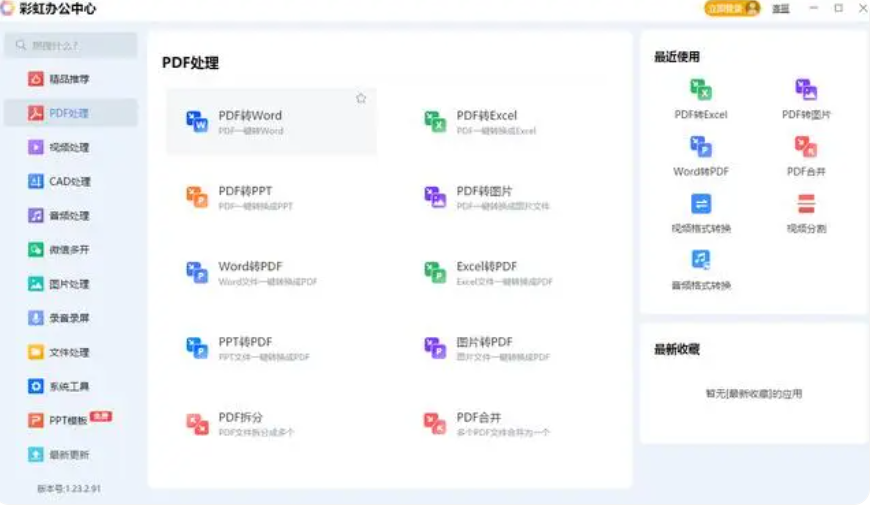
Task: Click the version number 1.23.2.91 text
Action: [x=69, y=488]
